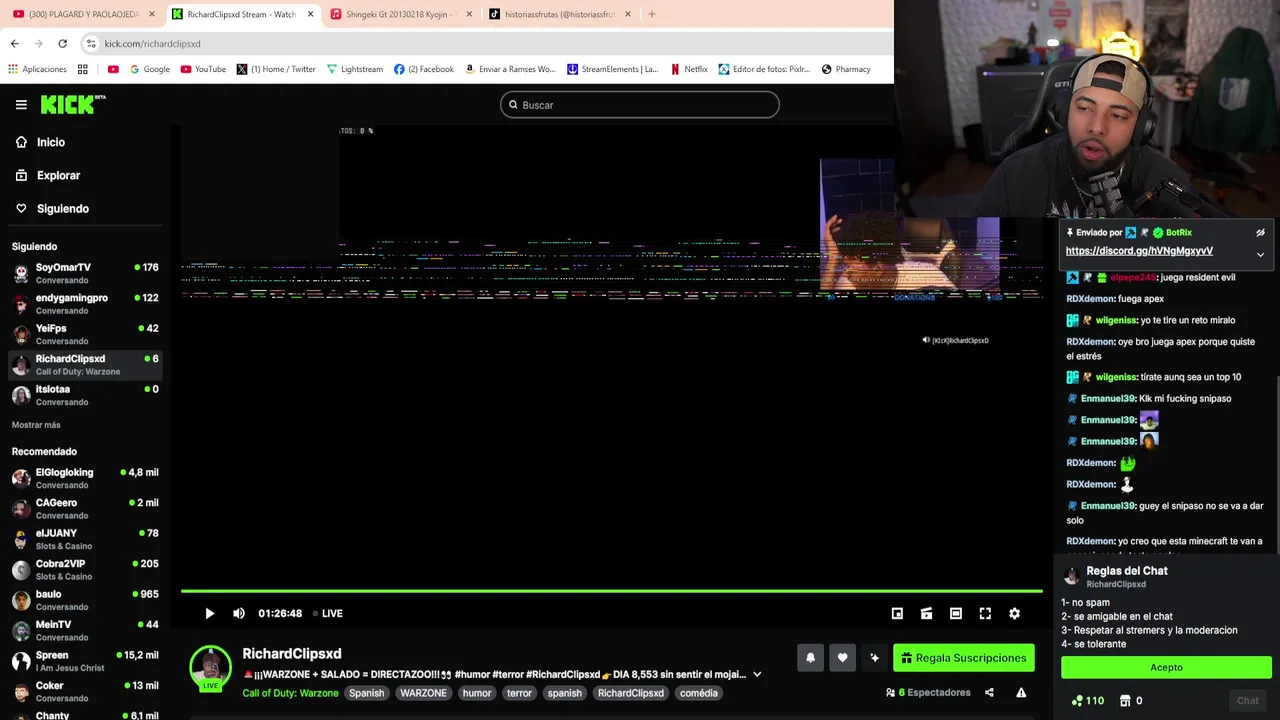The image size is (1280, 720).
Task: Open elJUANY recommended channel
Action: pos(85,539)
